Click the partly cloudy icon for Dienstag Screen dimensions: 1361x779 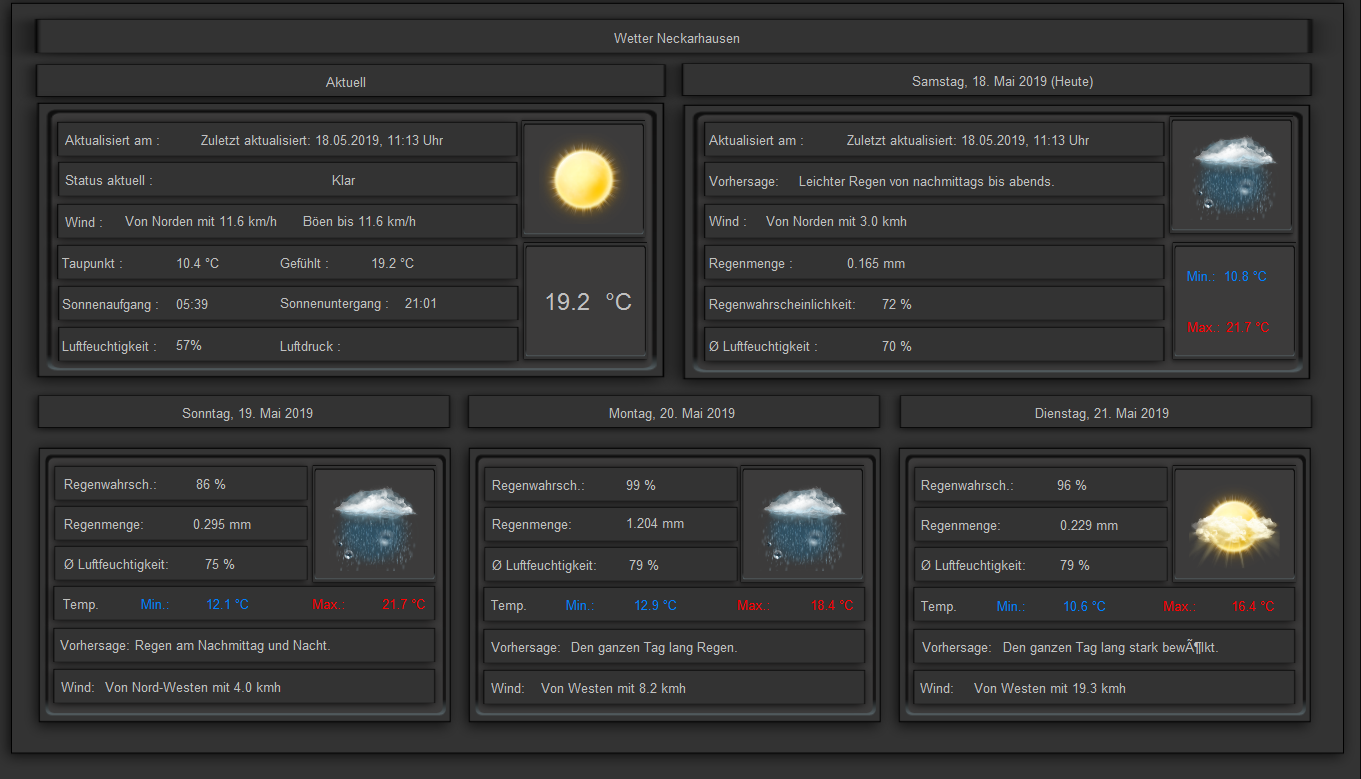click(x=1233, y=525)
